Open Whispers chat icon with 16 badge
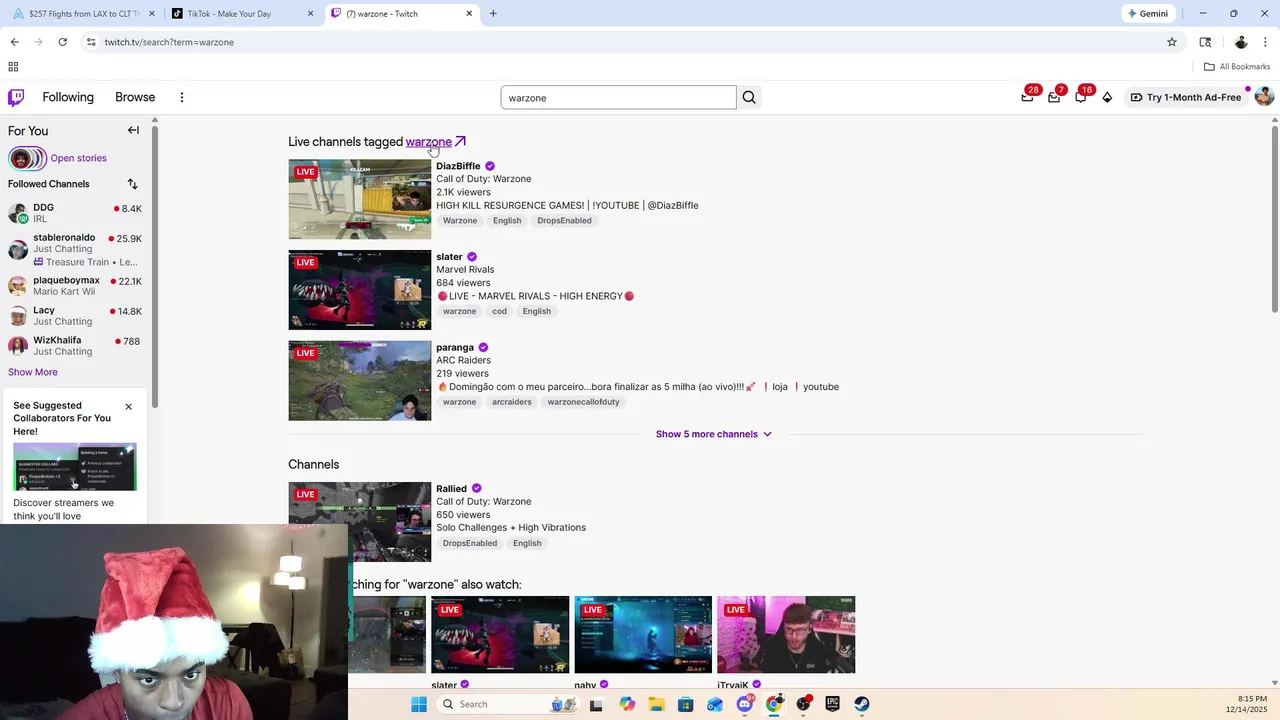 (x=1081, y=97)
